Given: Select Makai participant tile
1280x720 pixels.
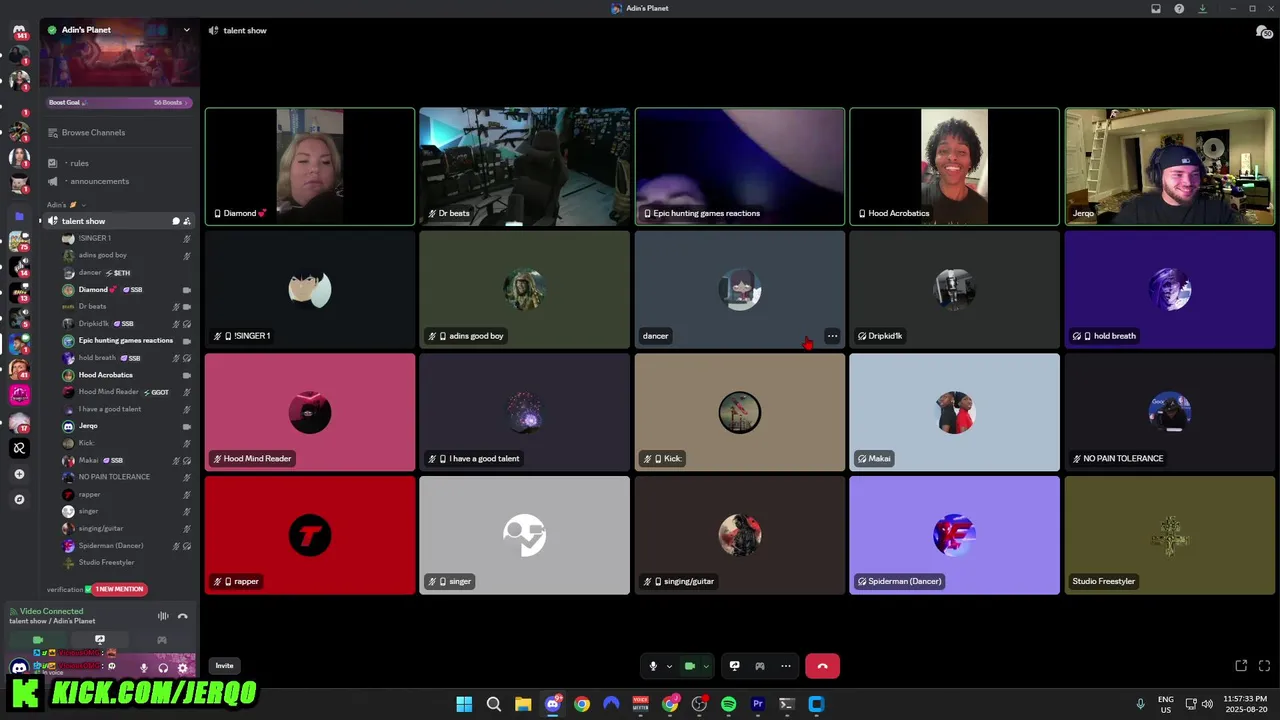Looking at the screenshot, I should click(954, 412).
